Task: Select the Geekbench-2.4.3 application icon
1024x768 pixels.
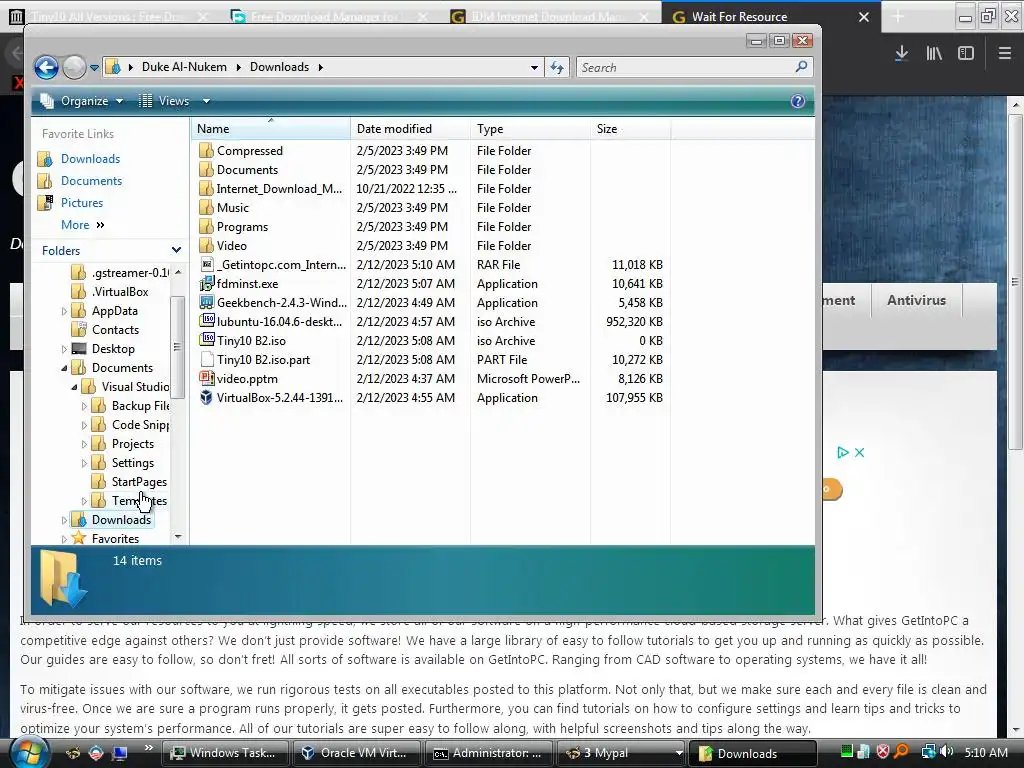Action: [206, 302]
